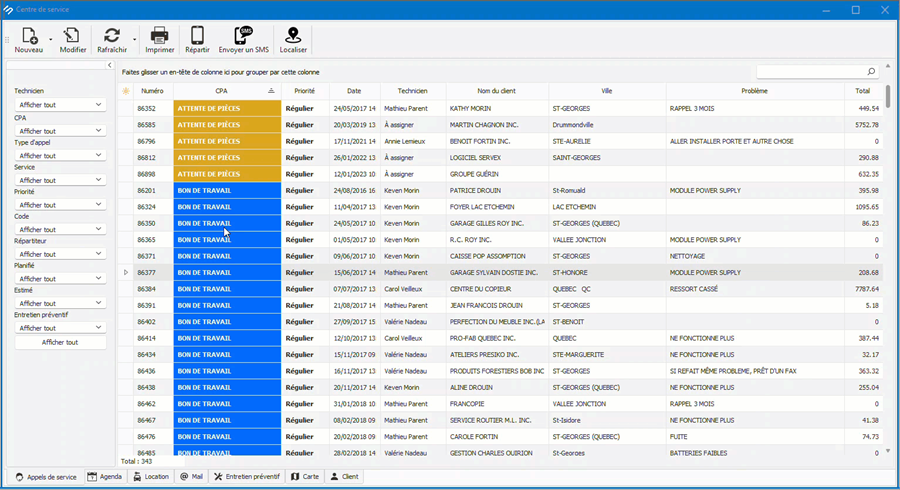This screenshot has height=490, width=900.
Task: Switch to the Carte tab
Action: click(x=305, y=477)
